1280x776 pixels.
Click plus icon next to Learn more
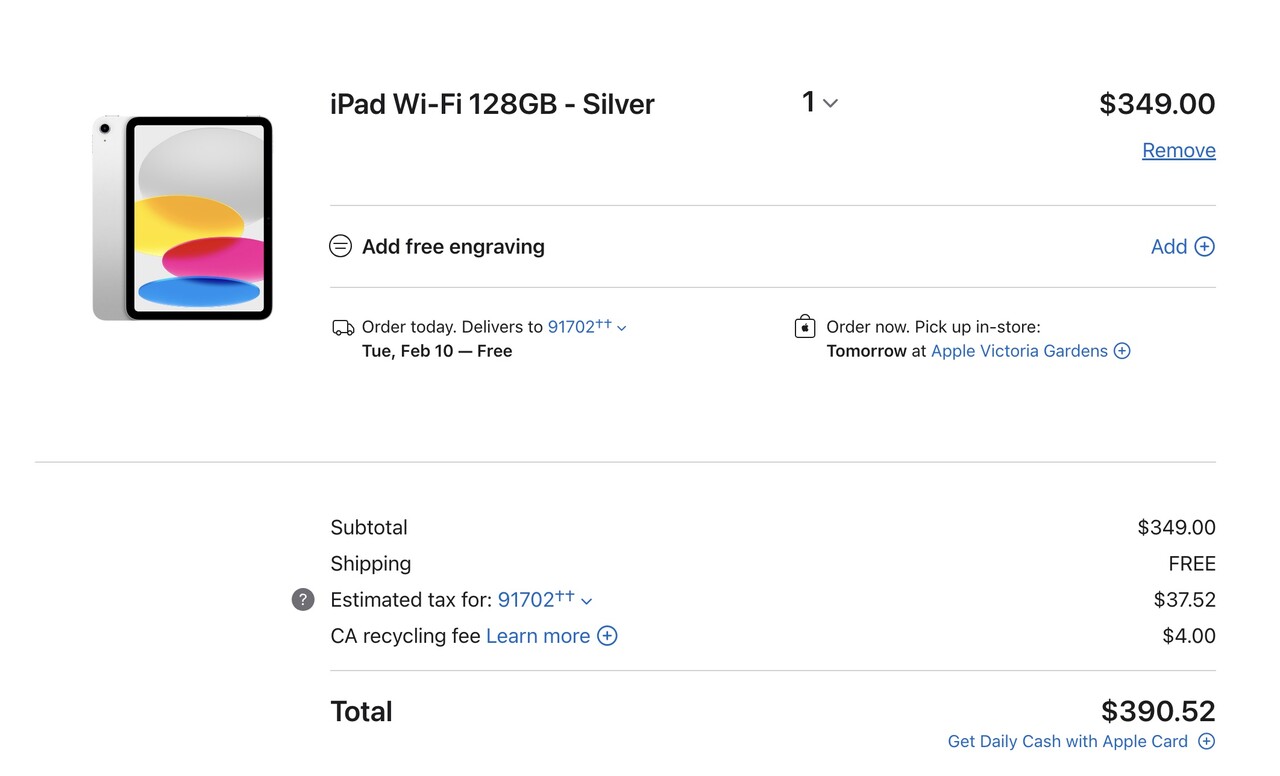pyautogui.click(x=607, y=636)
